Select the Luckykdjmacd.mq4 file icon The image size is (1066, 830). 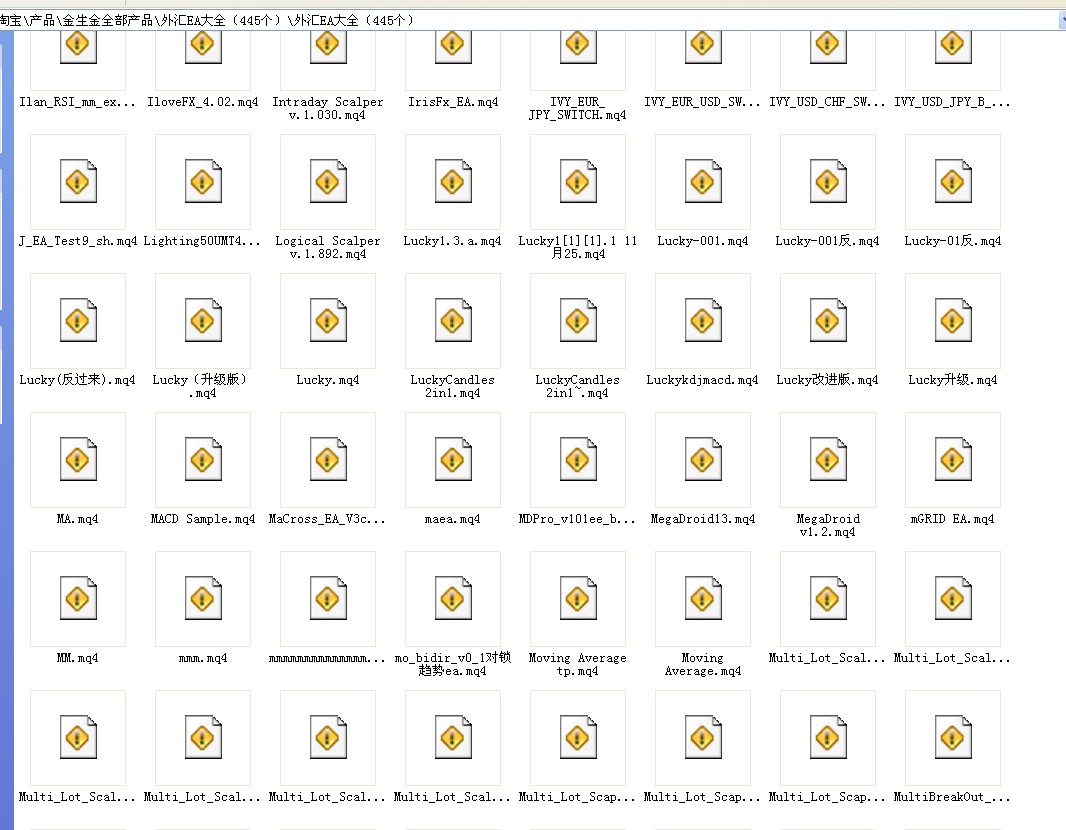(x=703, y=320)
